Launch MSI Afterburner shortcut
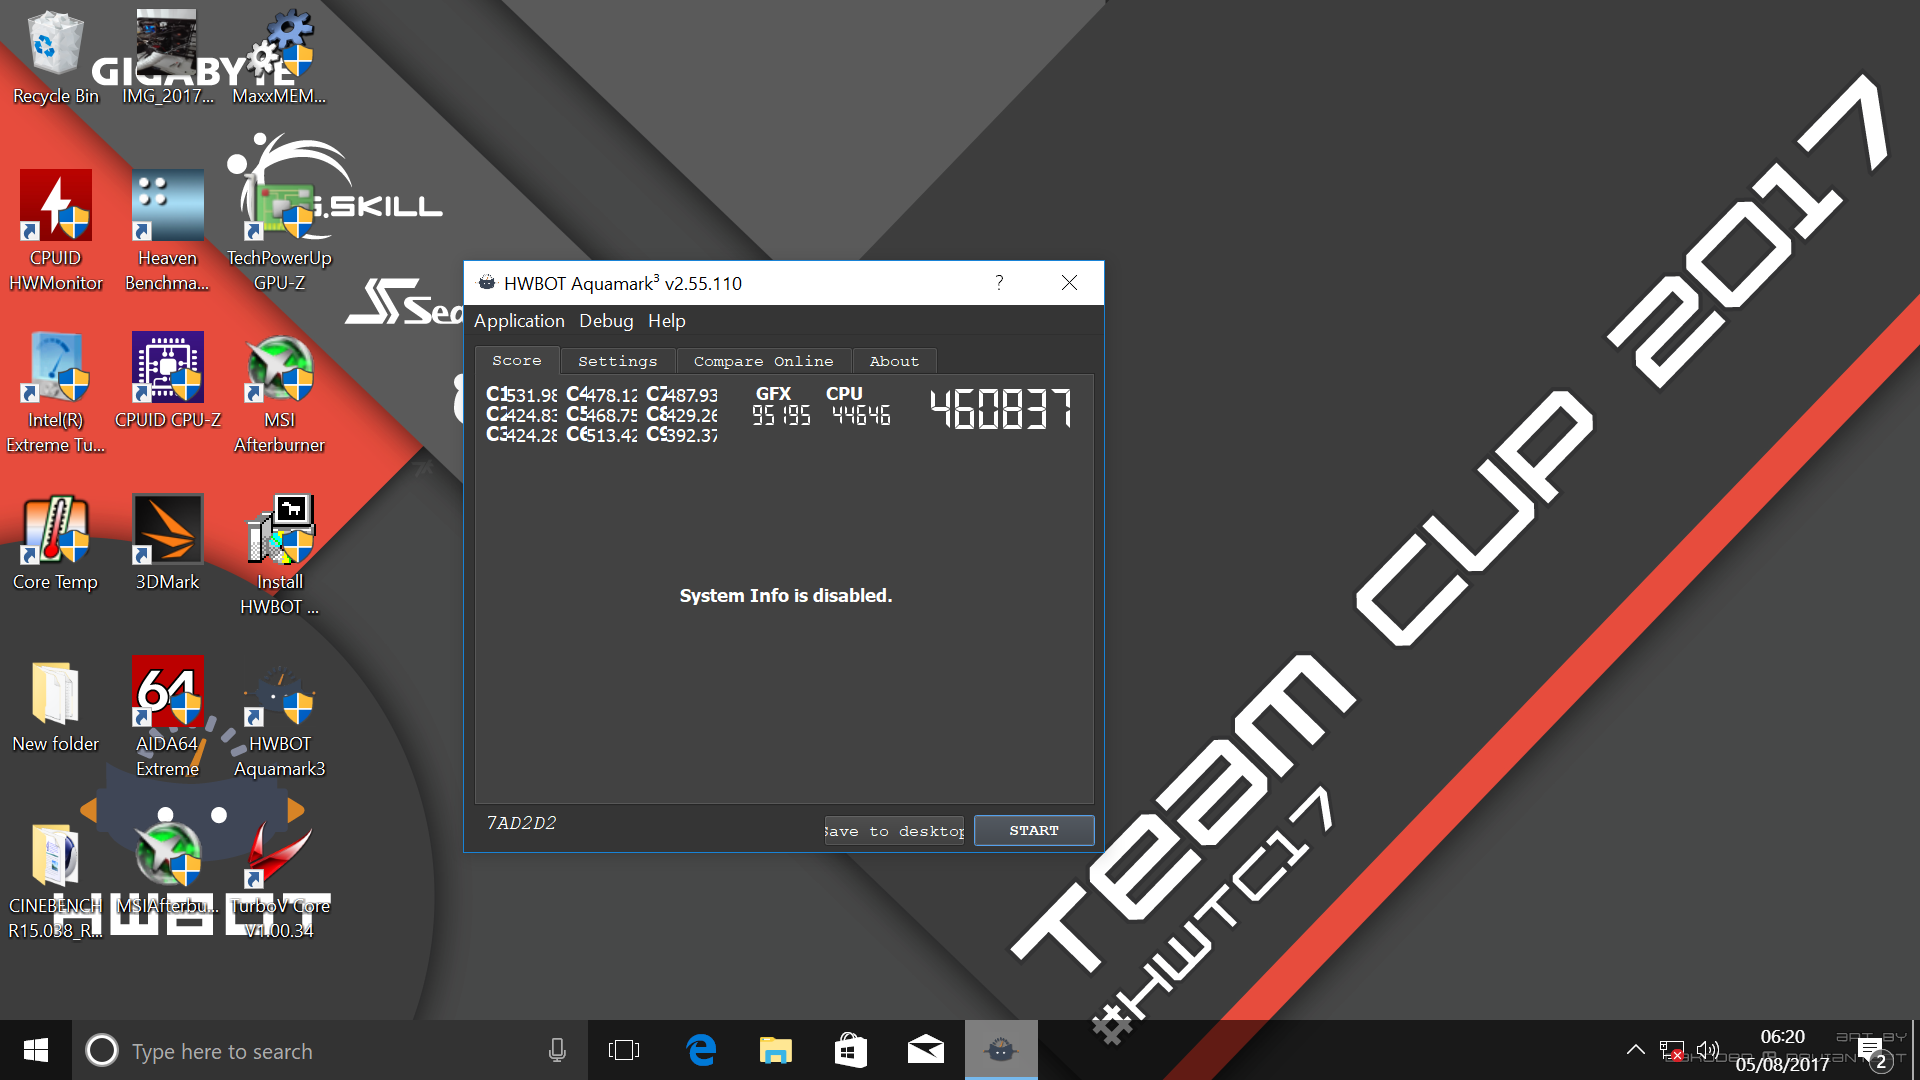Viewport: 1920px width, 1080px height. click(x=279, y=394)
